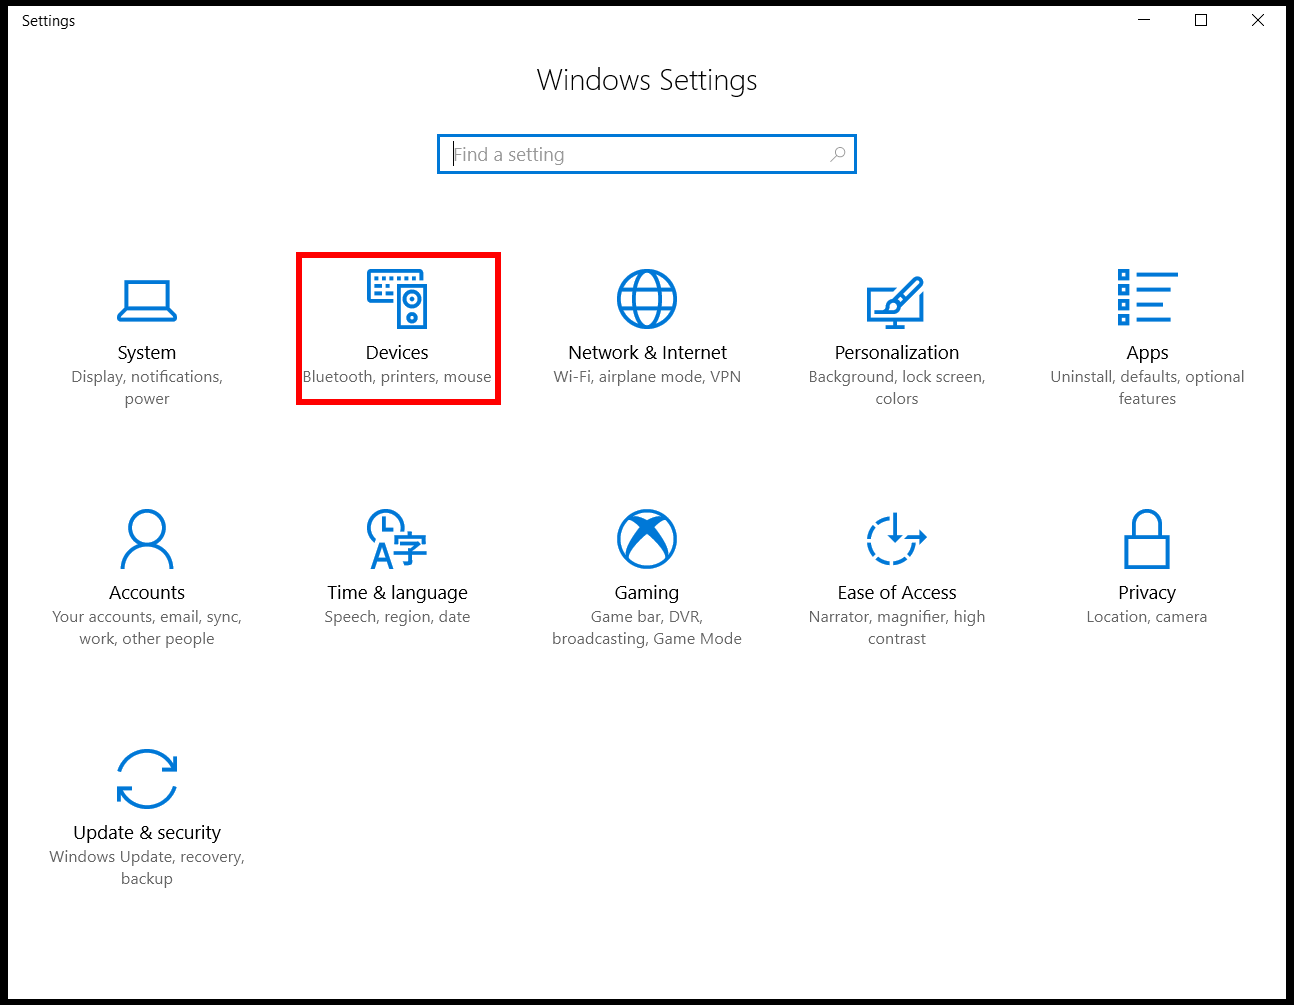Click 'Wi-Fi, airplane mode, VPN' description
The width and height of the screenshot is (1294, 1005).
point(647,377)
